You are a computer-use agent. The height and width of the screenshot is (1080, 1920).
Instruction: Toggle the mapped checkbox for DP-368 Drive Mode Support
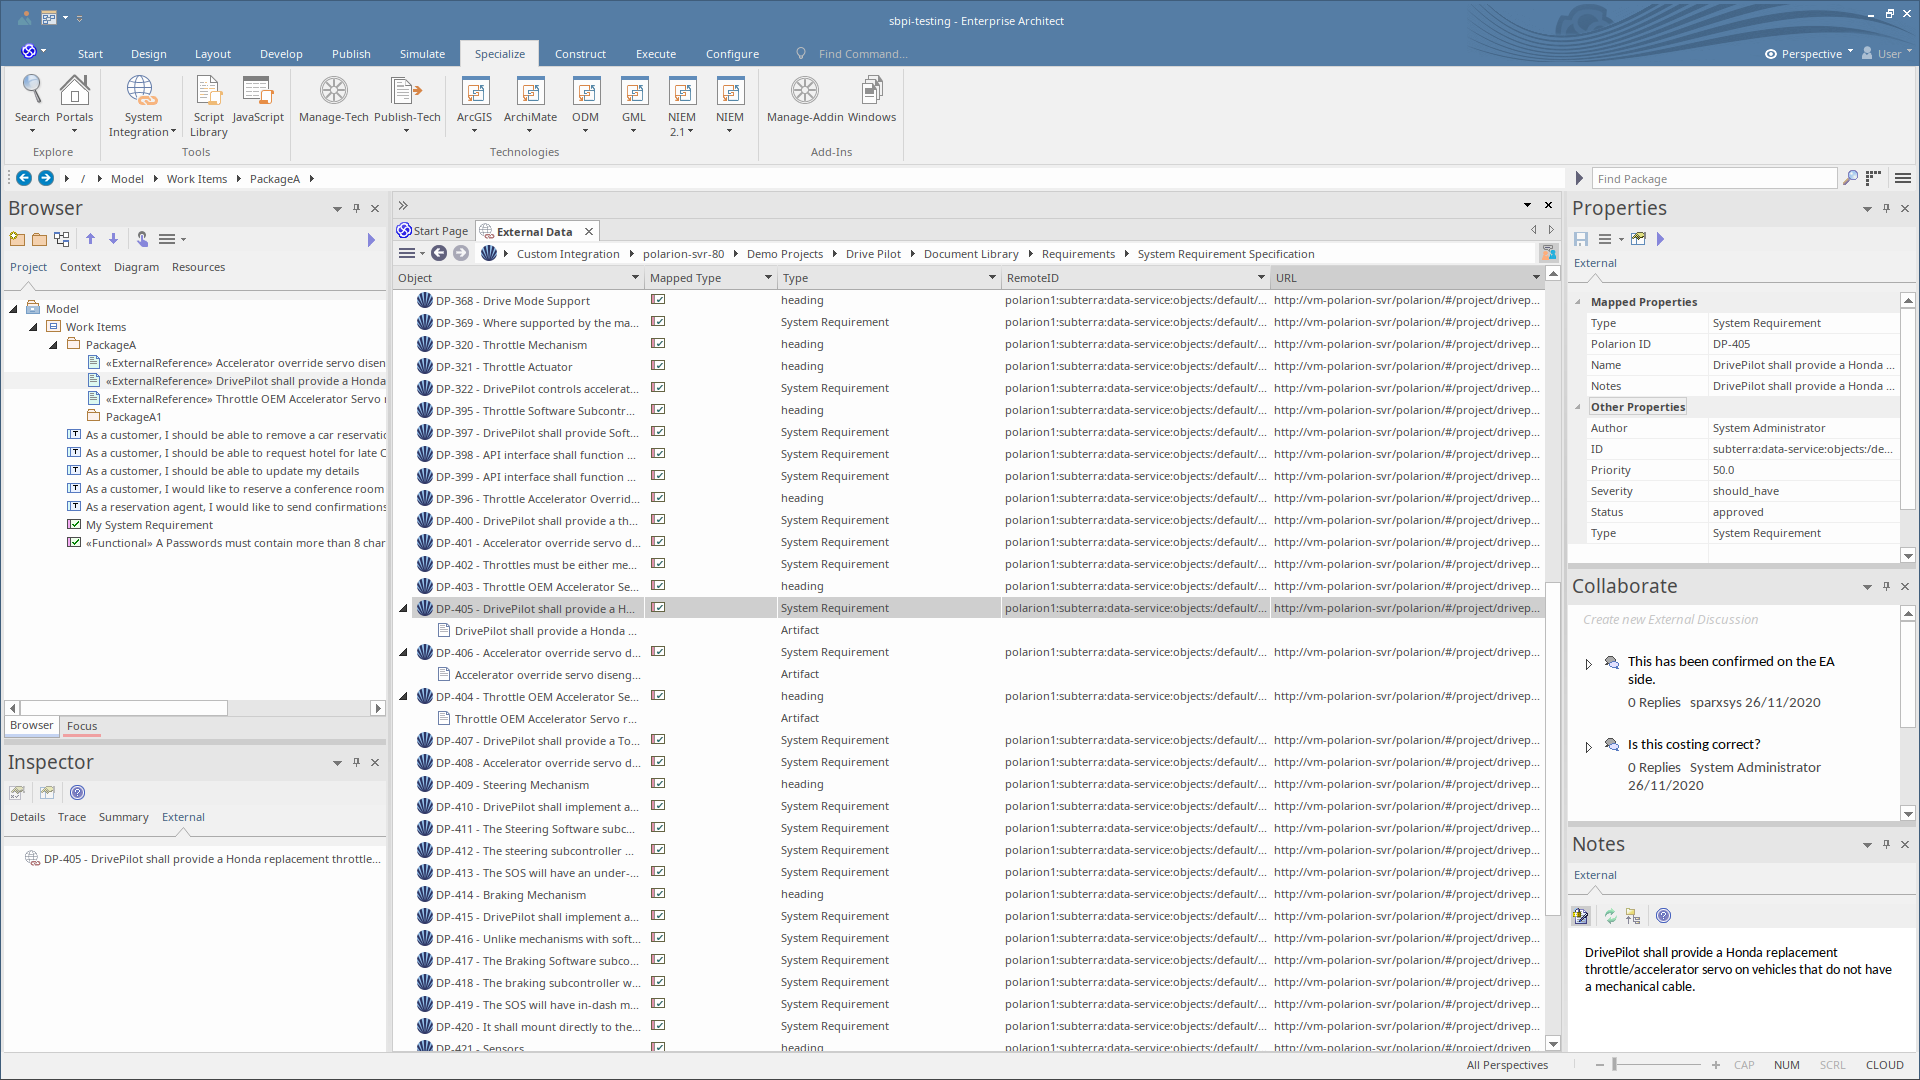[658, 299]
